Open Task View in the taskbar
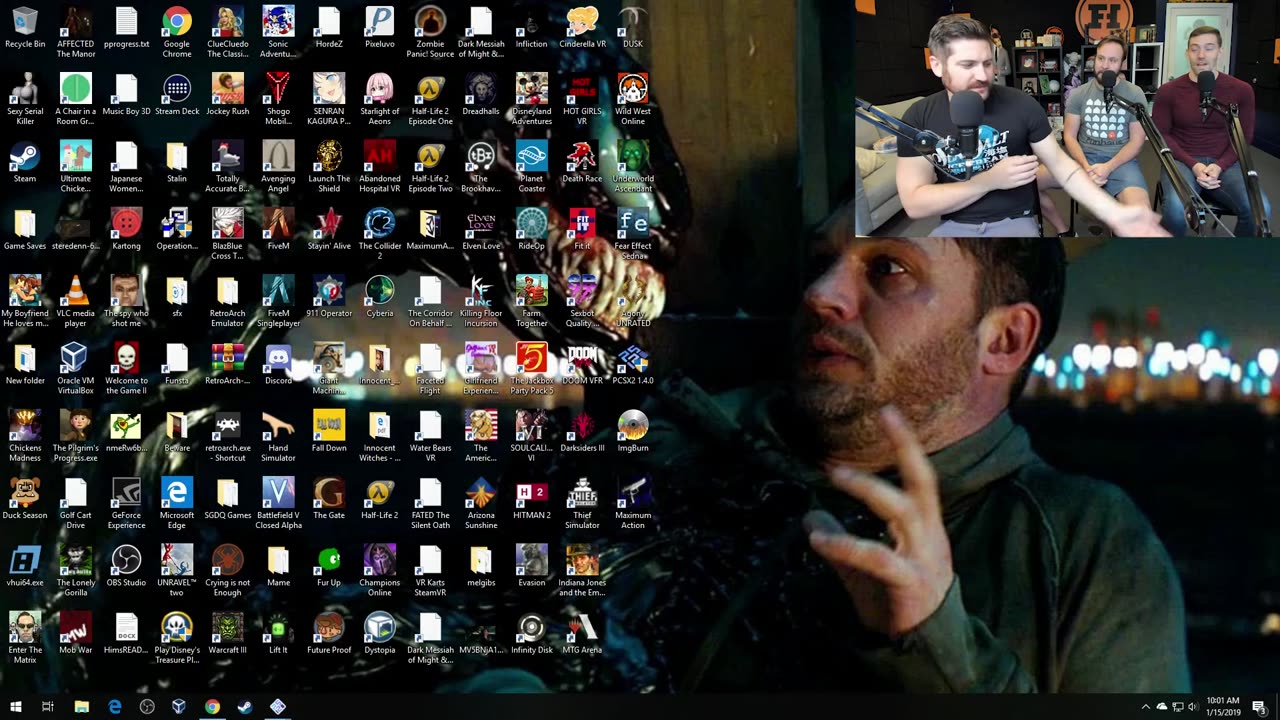The width and height of the screenshot is (1280, 720). click(x=47, y=707)
